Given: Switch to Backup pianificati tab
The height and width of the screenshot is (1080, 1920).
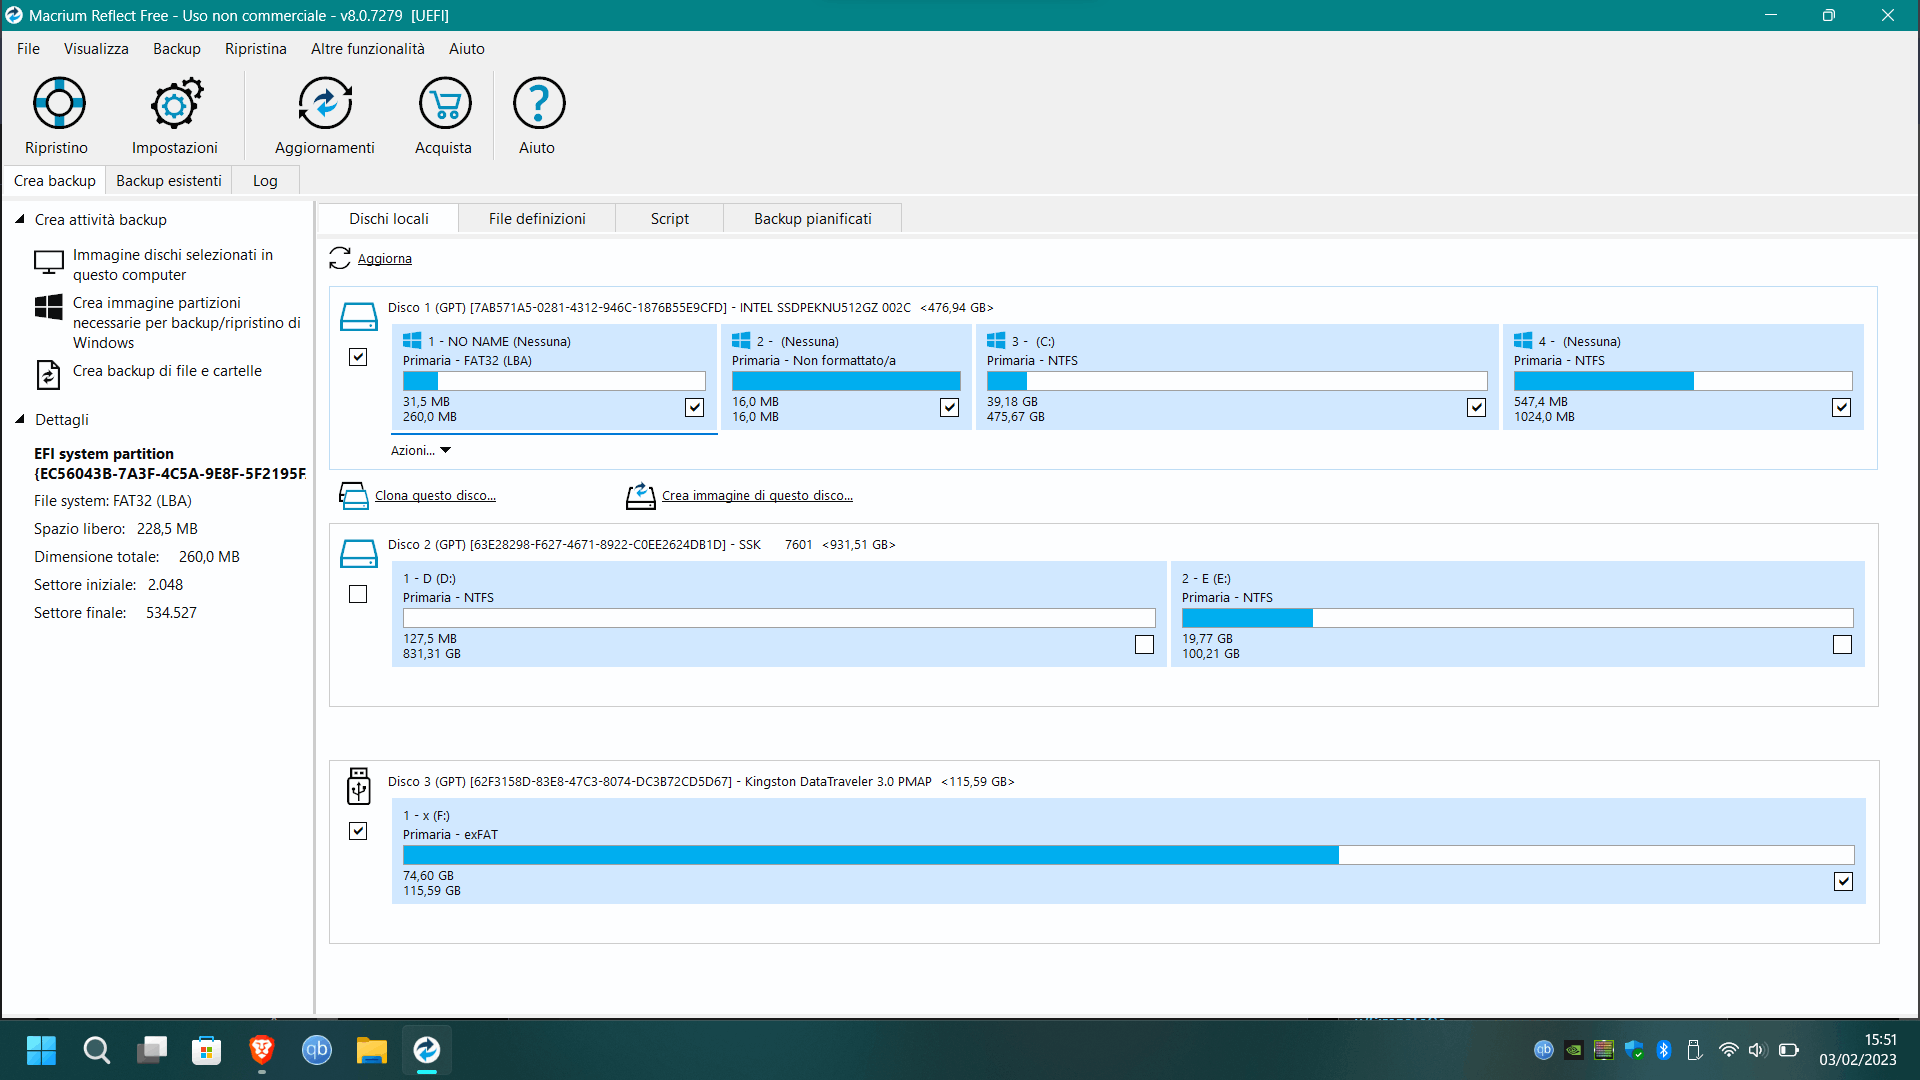Looking at the screenshot, I should tap(813, 219).
